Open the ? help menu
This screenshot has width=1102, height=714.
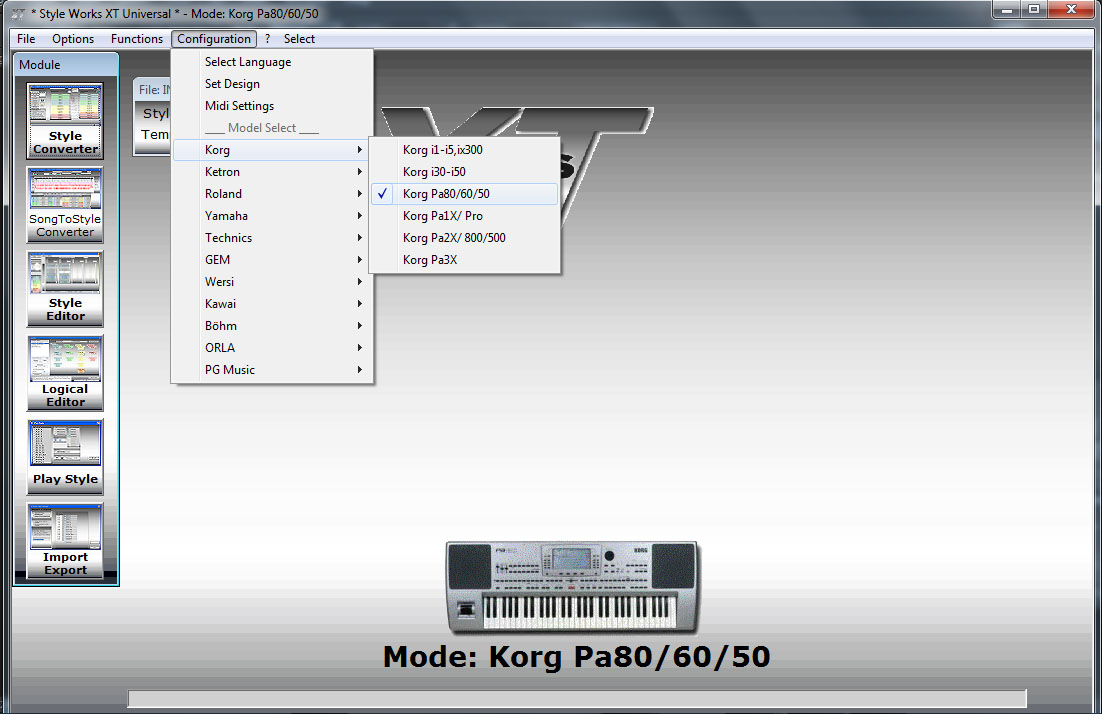coord(267,39)
